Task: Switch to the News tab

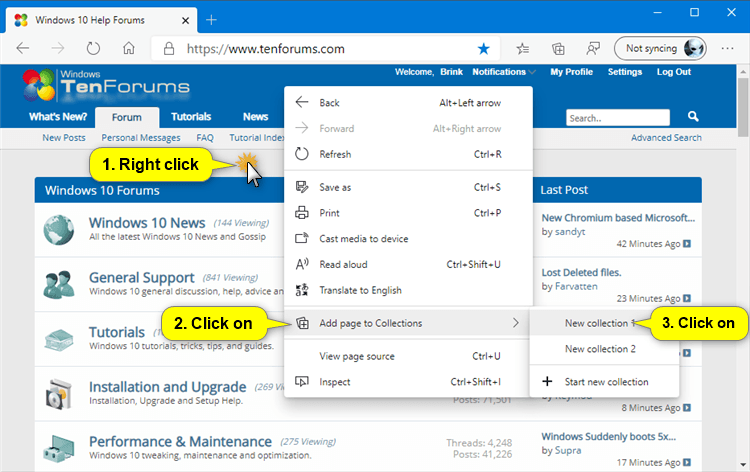Action: tap(255, 117)
